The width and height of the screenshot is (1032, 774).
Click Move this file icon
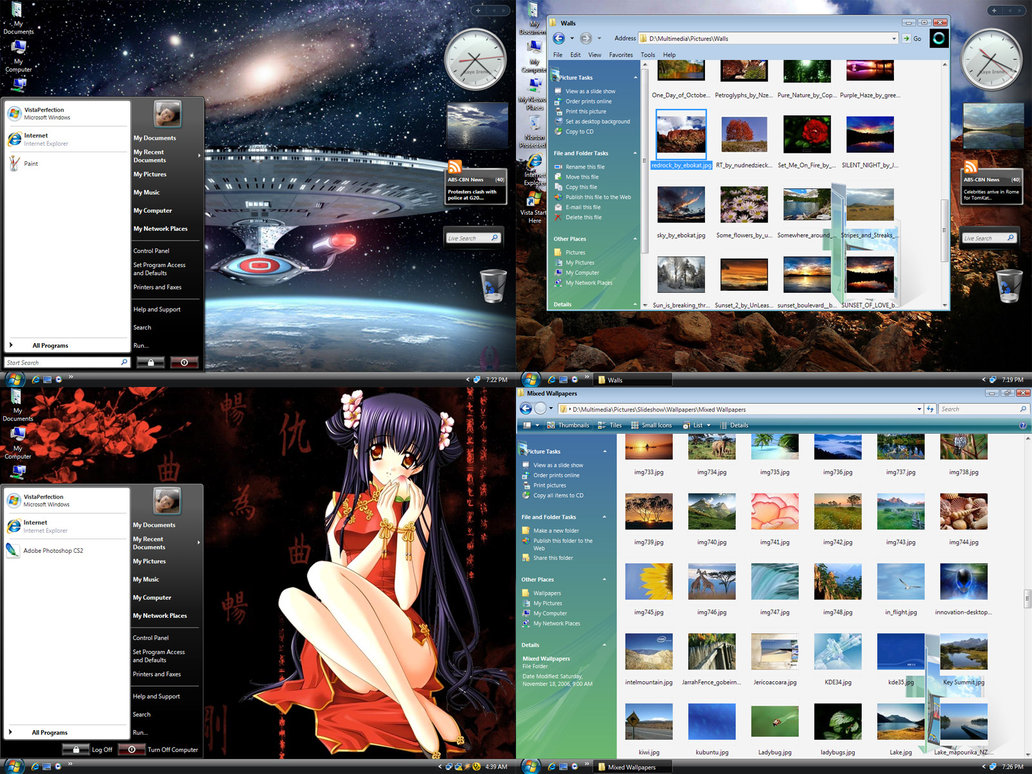tap(557, 177)
